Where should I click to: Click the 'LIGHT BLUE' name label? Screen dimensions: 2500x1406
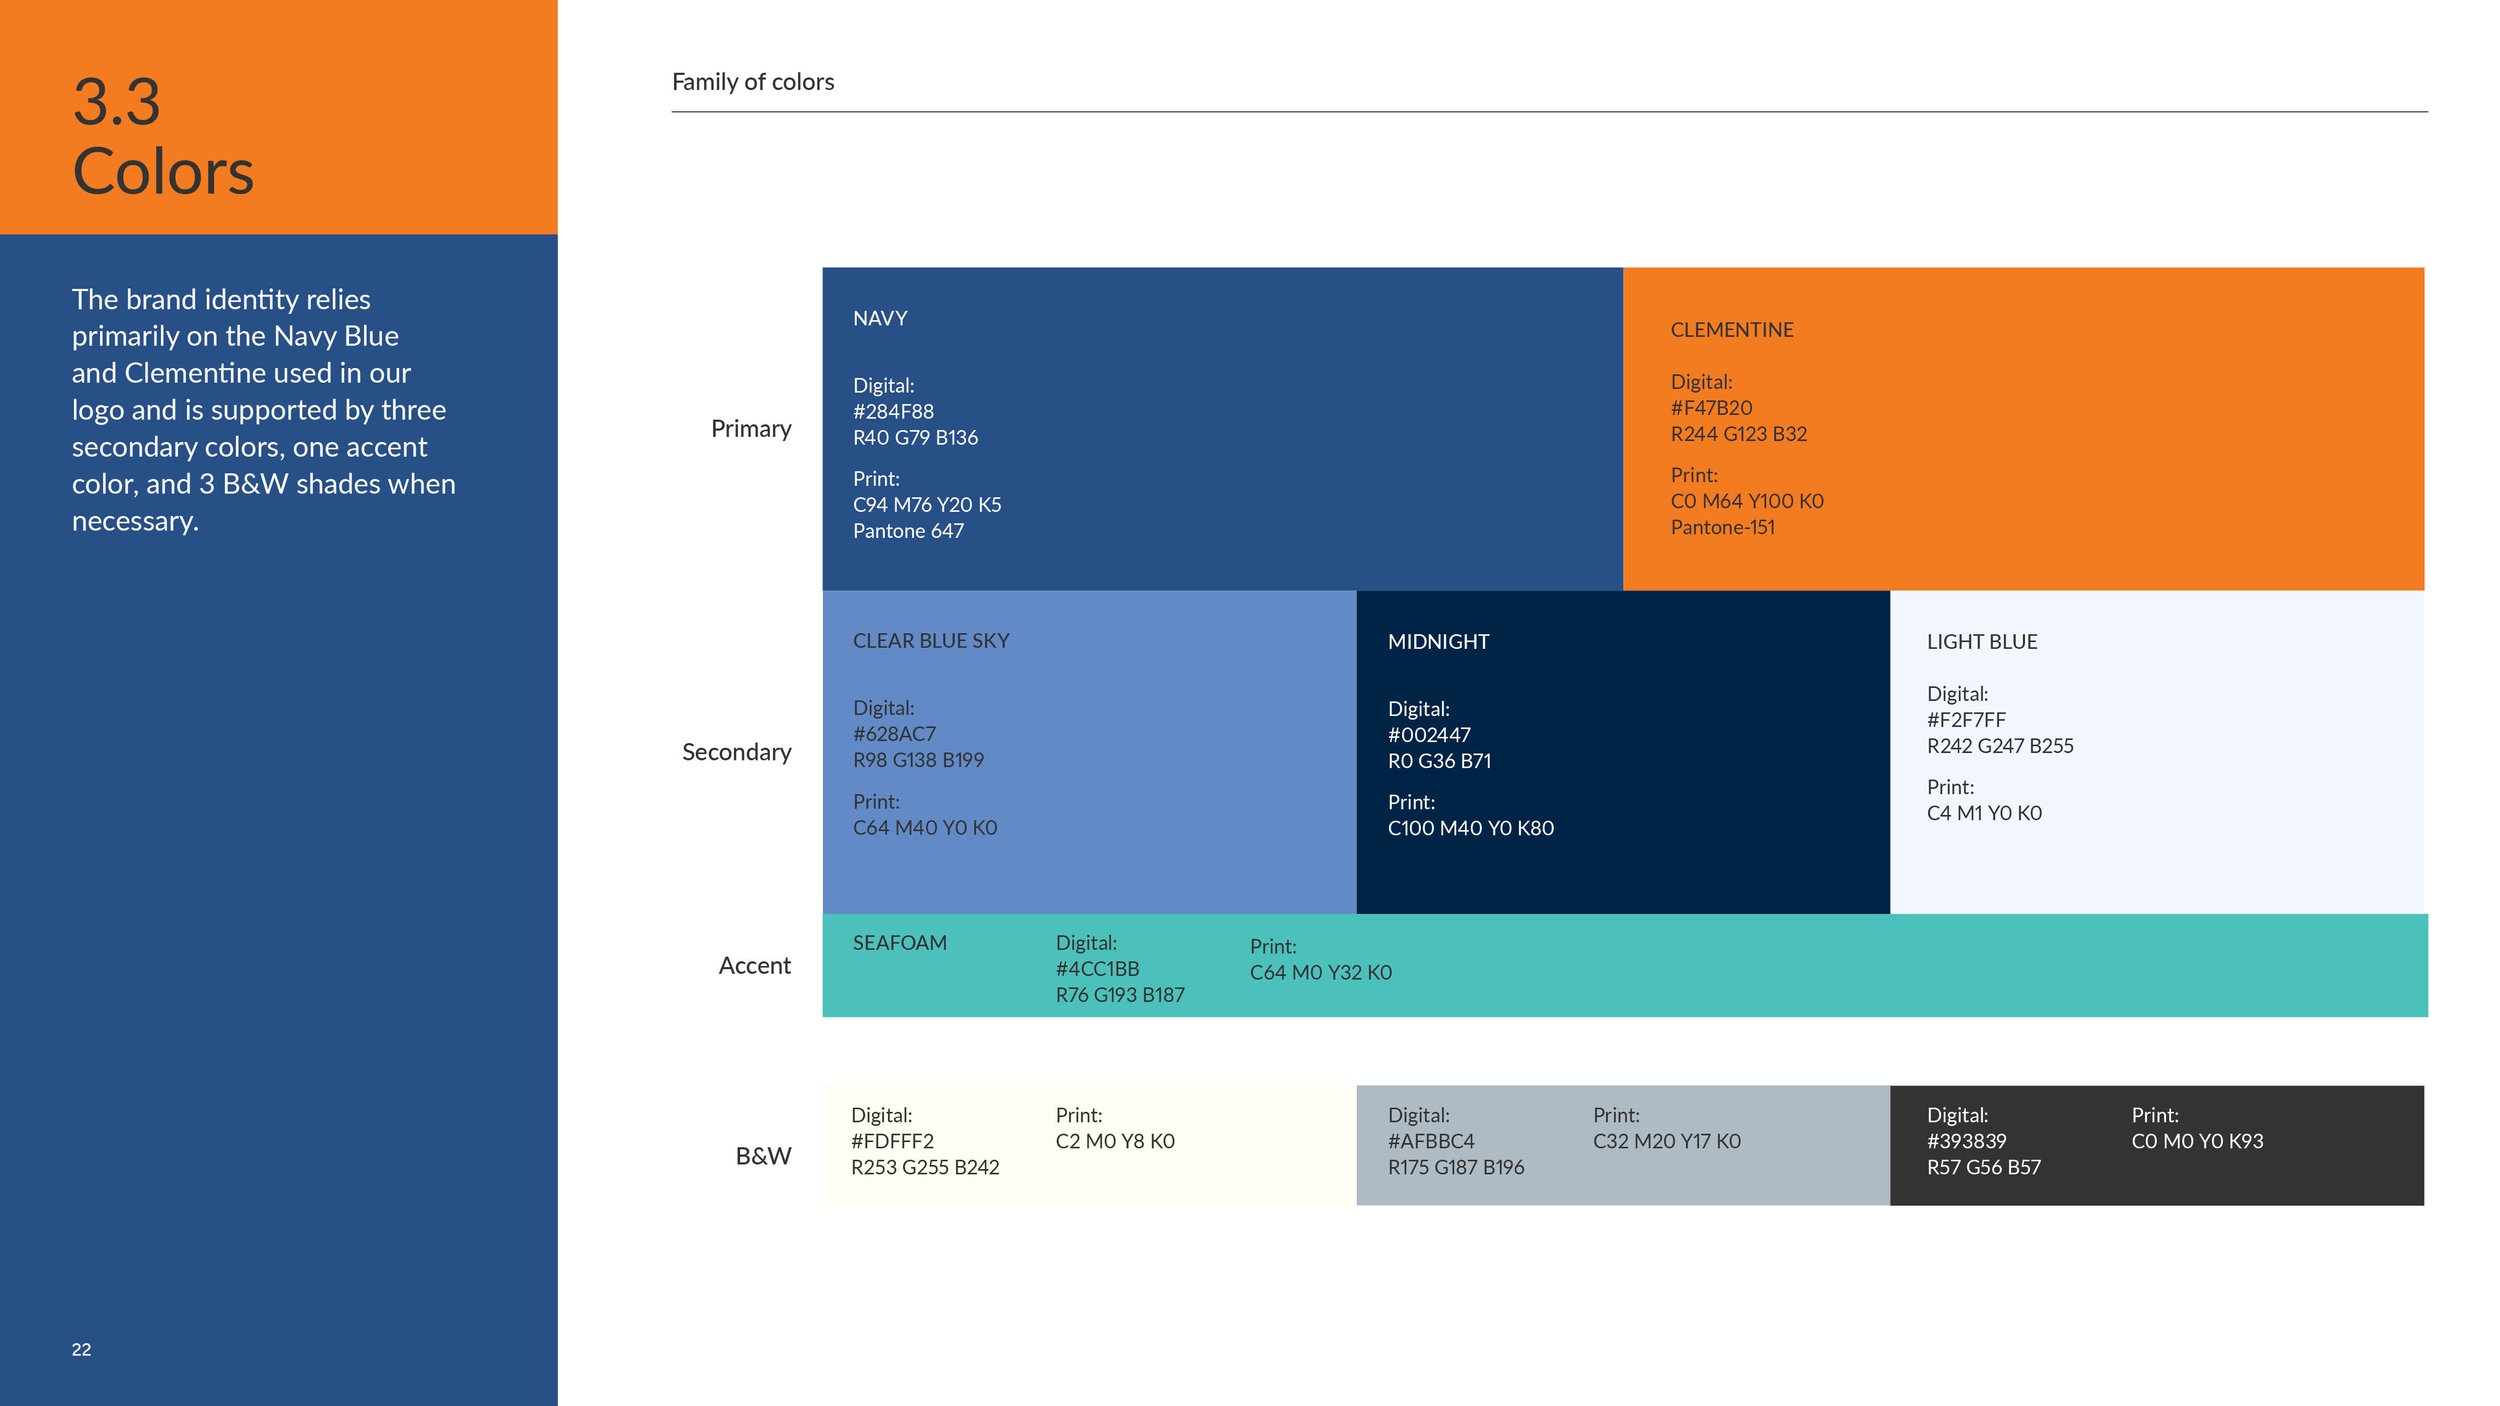pyautogui.click(x=1982, y=642)
